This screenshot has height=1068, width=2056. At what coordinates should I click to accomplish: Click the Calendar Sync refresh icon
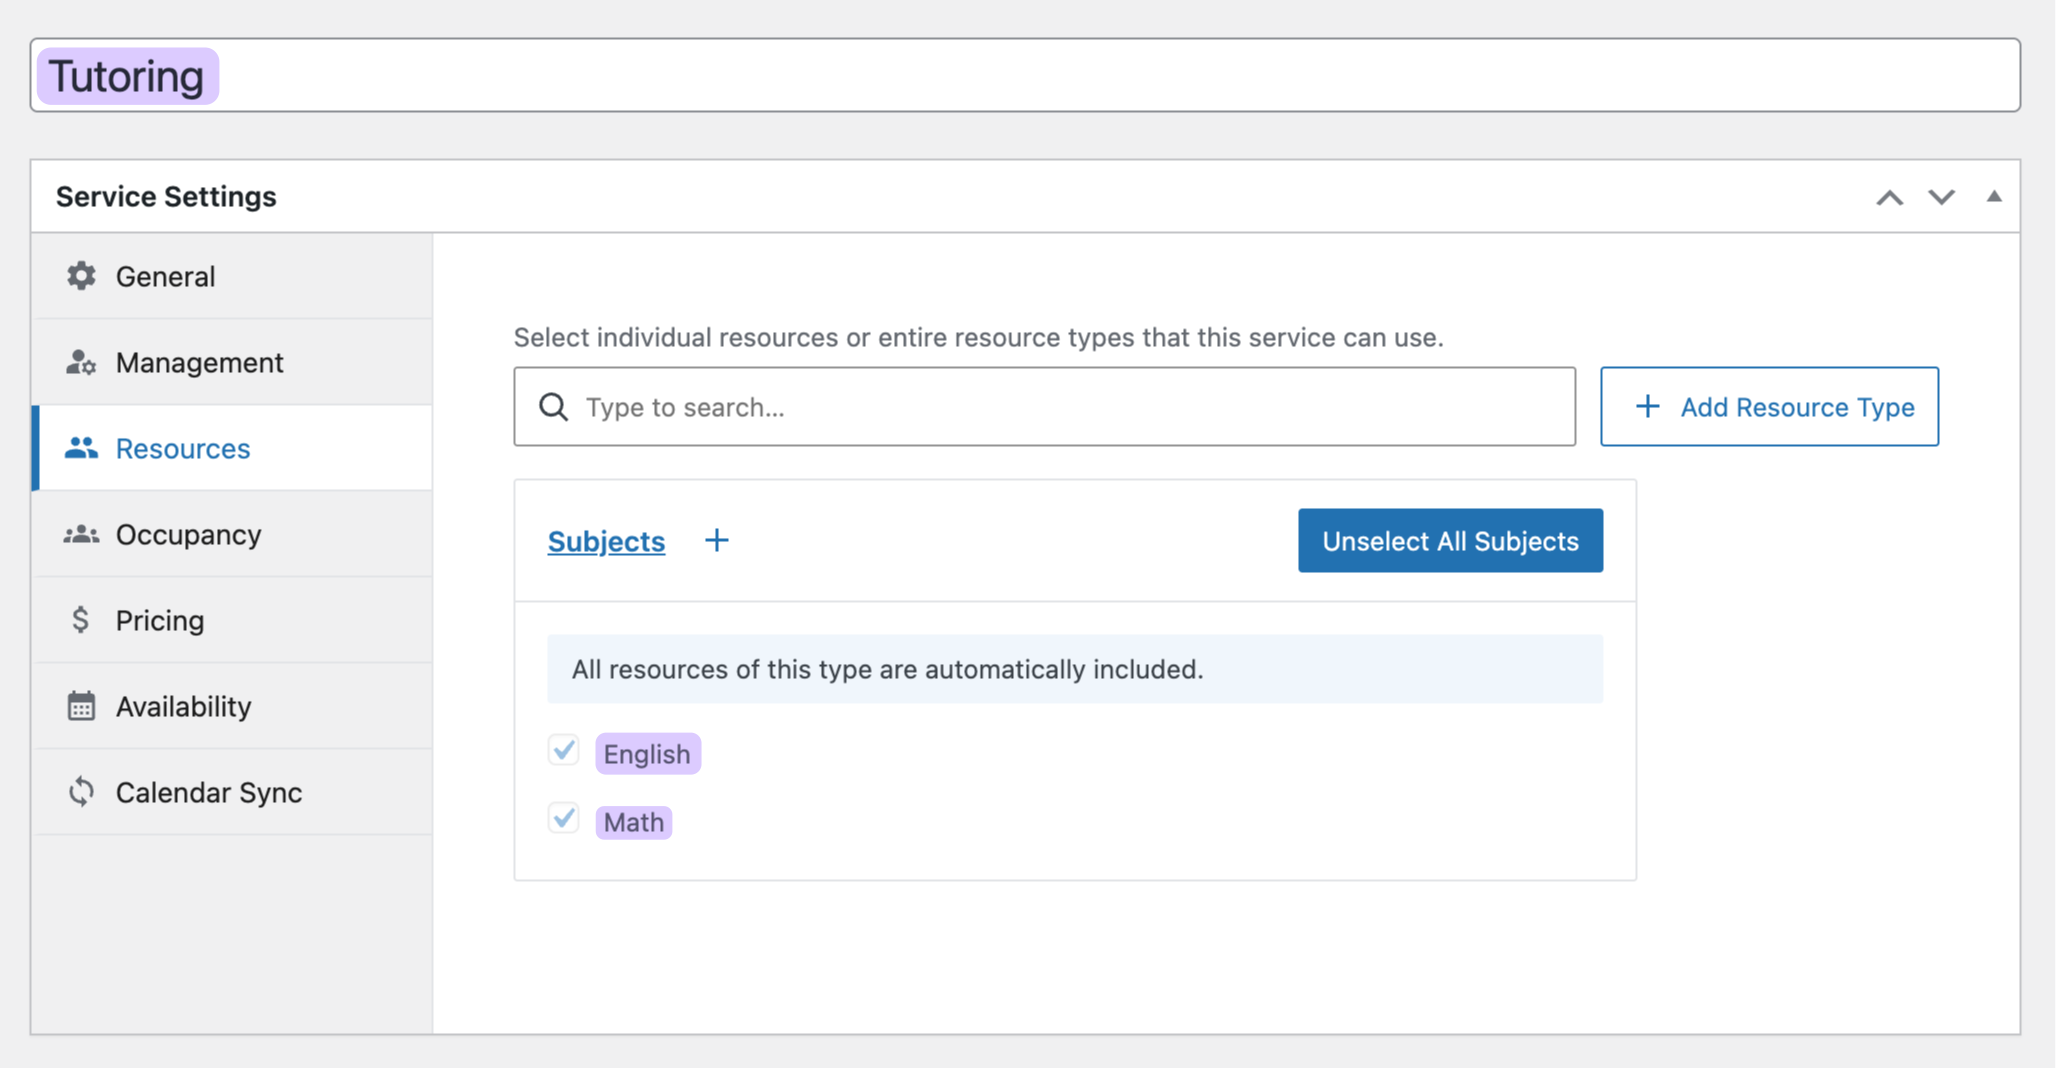[x=81, y=792]
